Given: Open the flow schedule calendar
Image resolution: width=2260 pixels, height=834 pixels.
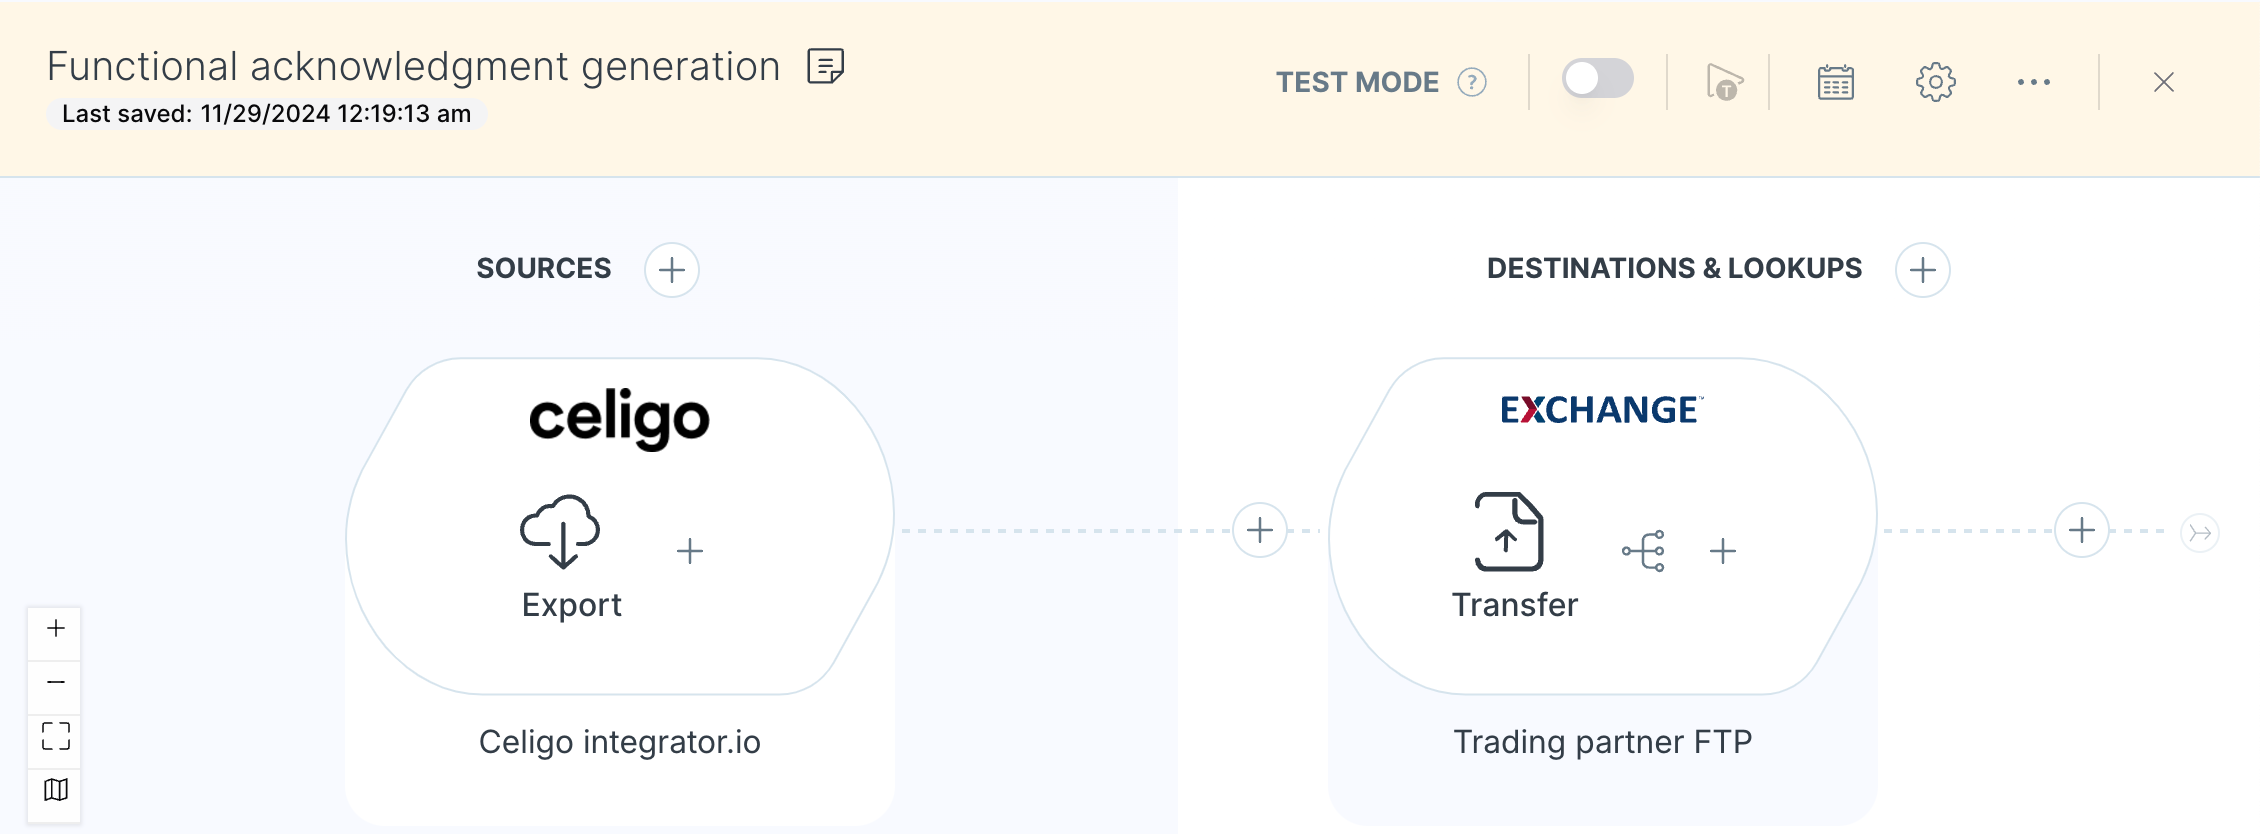Looking at the screenshot, I should 1835,82.
